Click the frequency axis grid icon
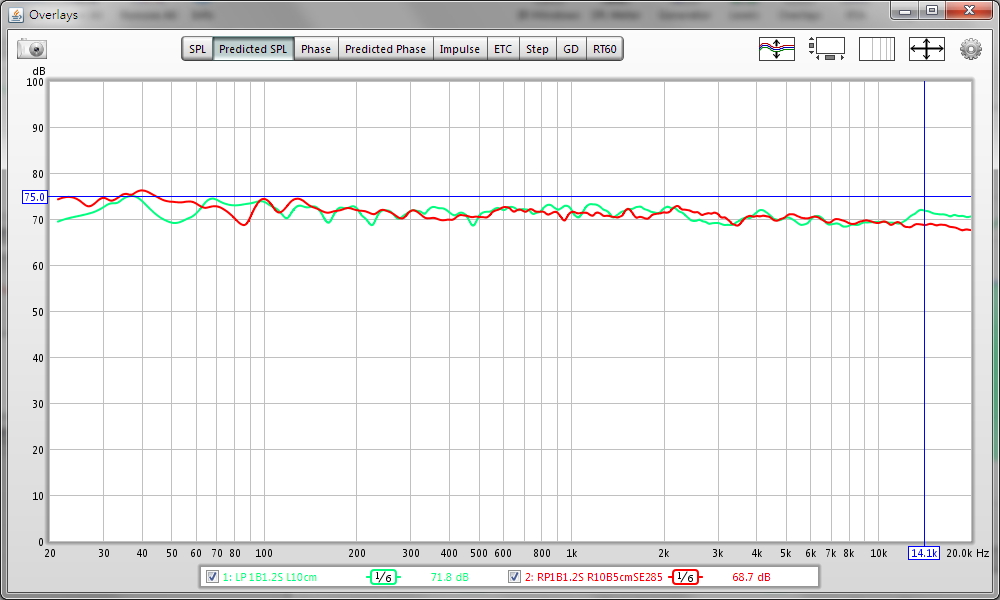This screenshot has width=1000, height=600. click(x=877, y=49)
